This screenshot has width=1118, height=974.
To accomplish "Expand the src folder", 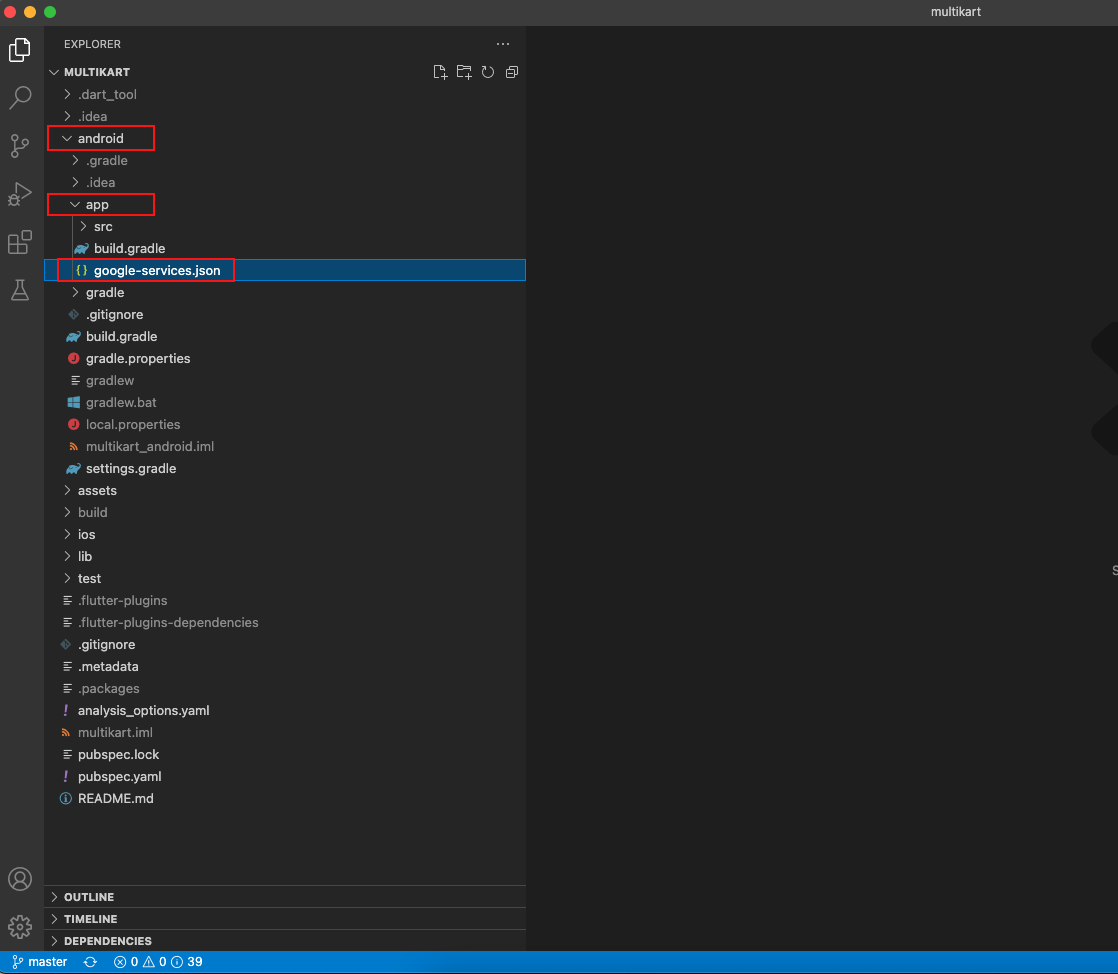I will click(x=285, y=226).
